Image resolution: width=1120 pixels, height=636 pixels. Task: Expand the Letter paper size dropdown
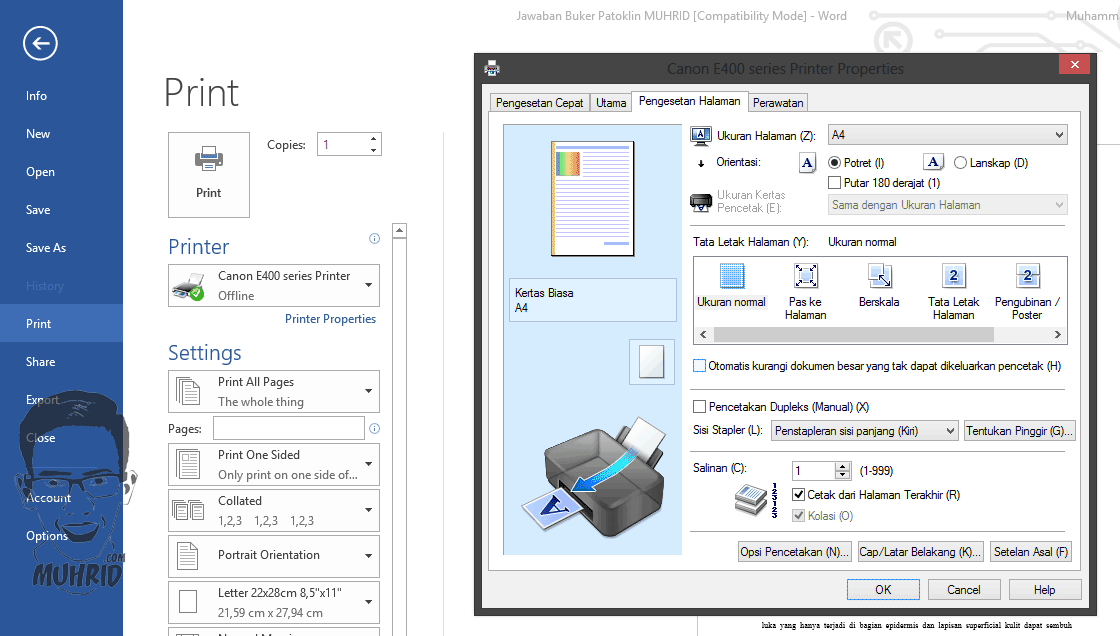click(x=274, y=602)
